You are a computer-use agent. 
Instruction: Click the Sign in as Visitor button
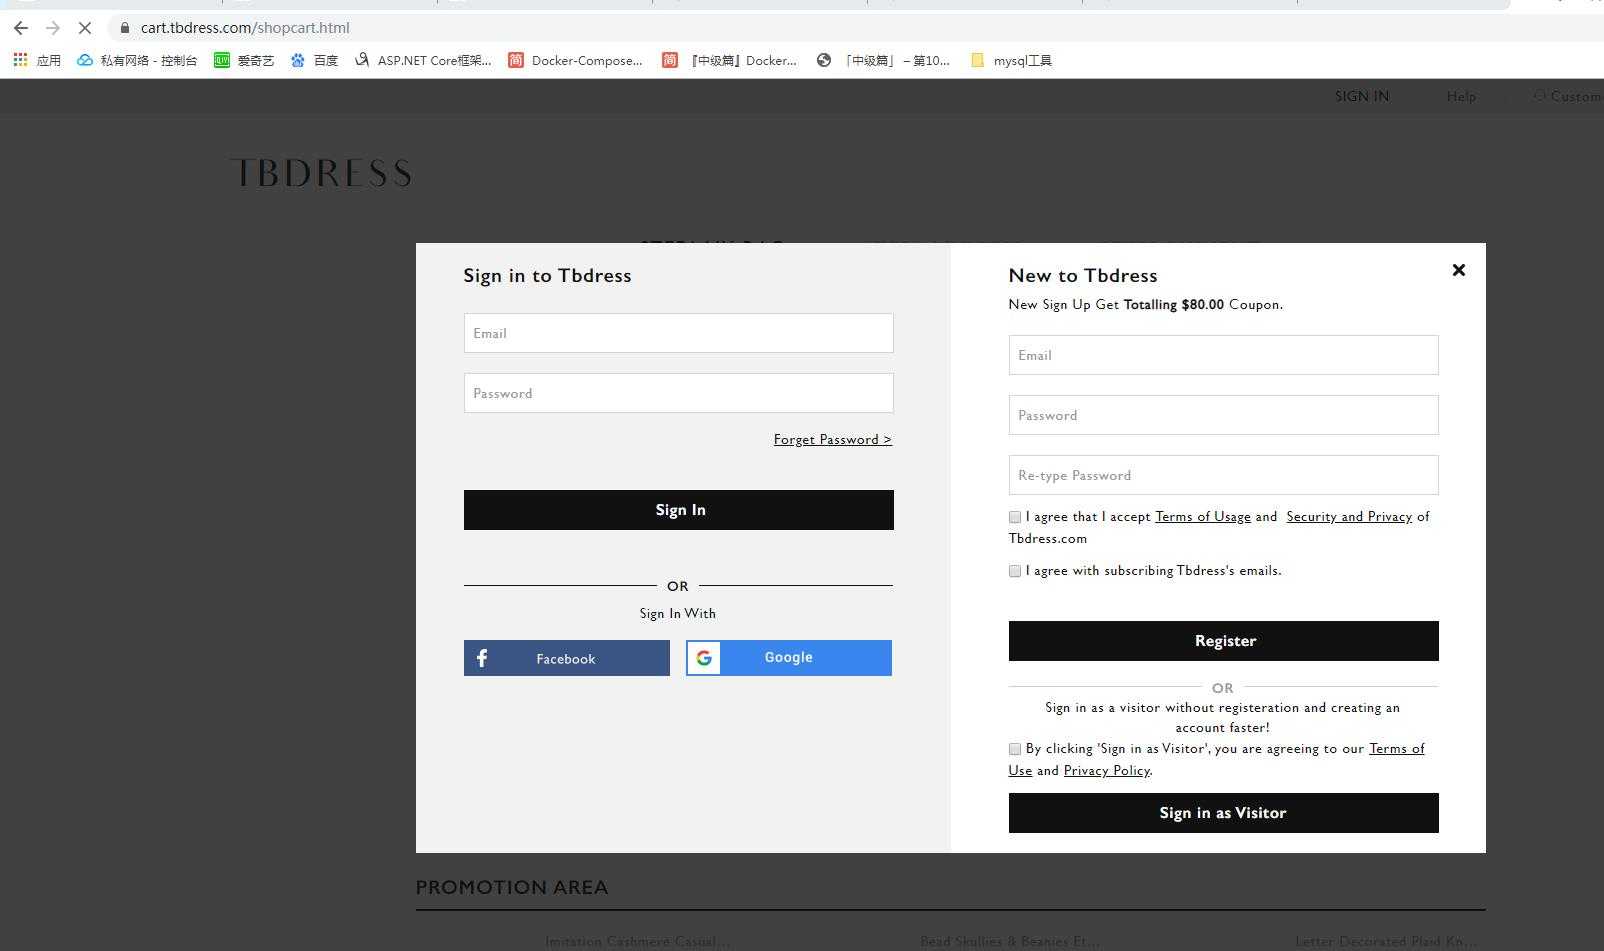[1223, 813]
